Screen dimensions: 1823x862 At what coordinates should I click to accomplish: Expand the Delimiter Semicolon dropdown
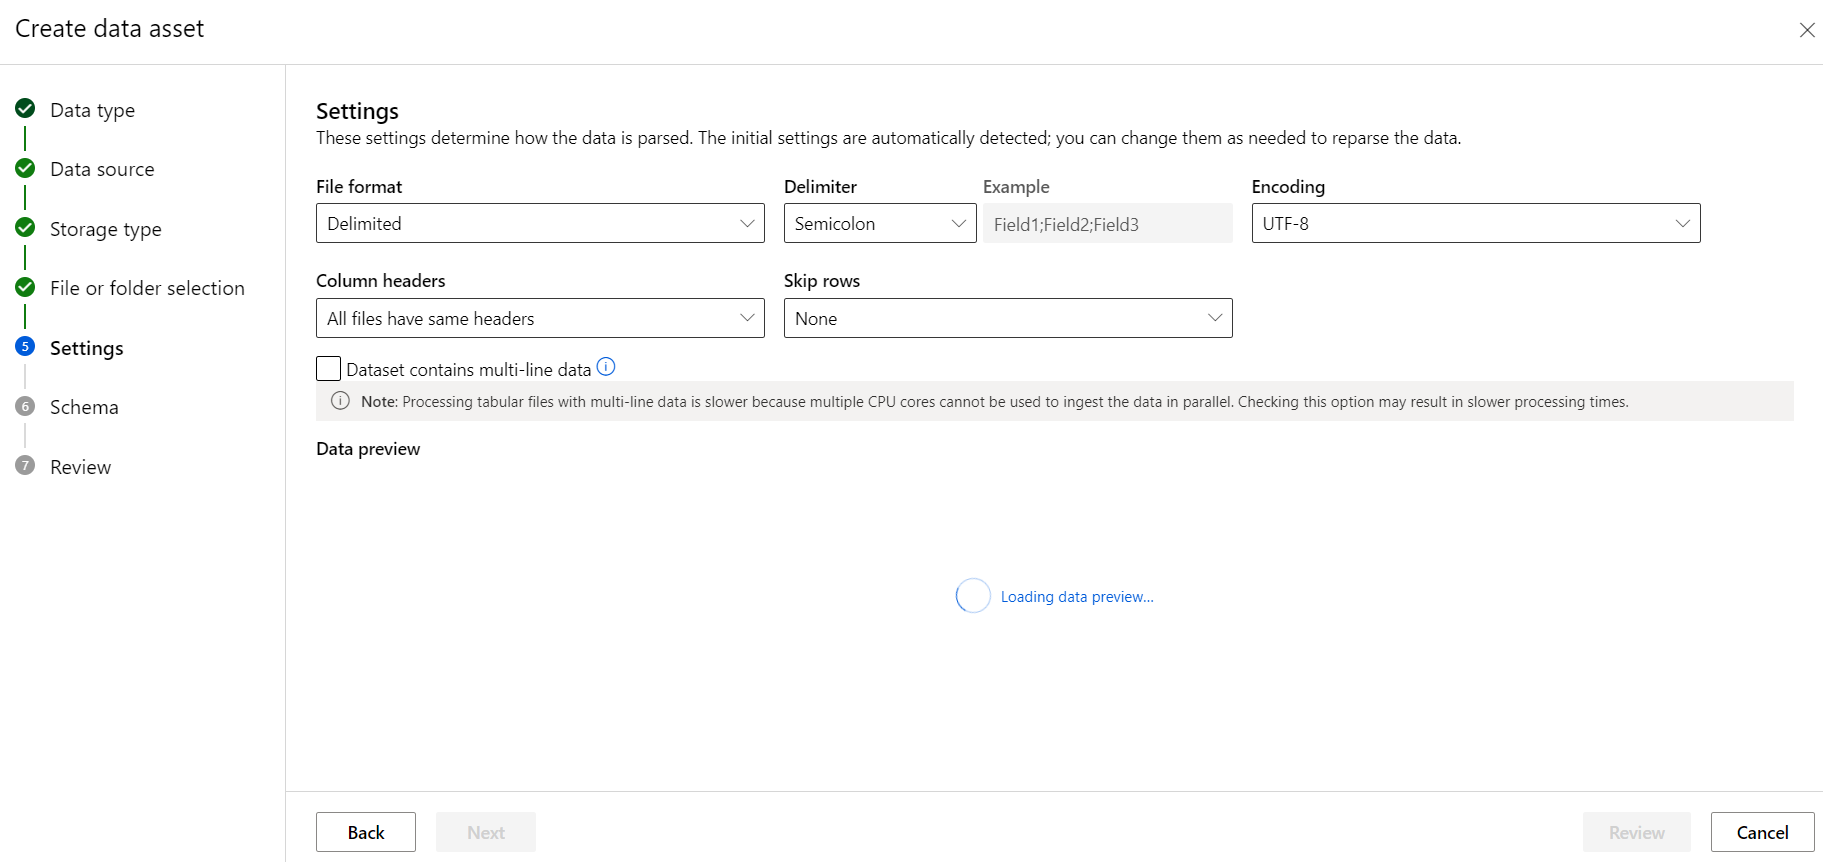click(x=880, y=223)
